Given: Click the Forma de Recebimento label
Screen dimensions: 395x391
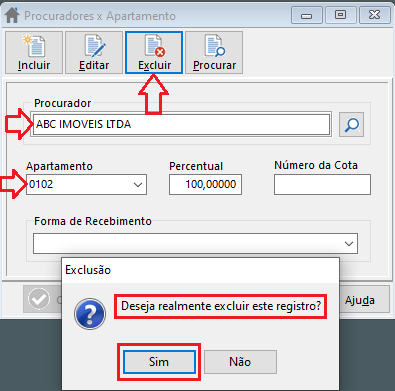Looking at the screenshot, I should click(93, 221).
